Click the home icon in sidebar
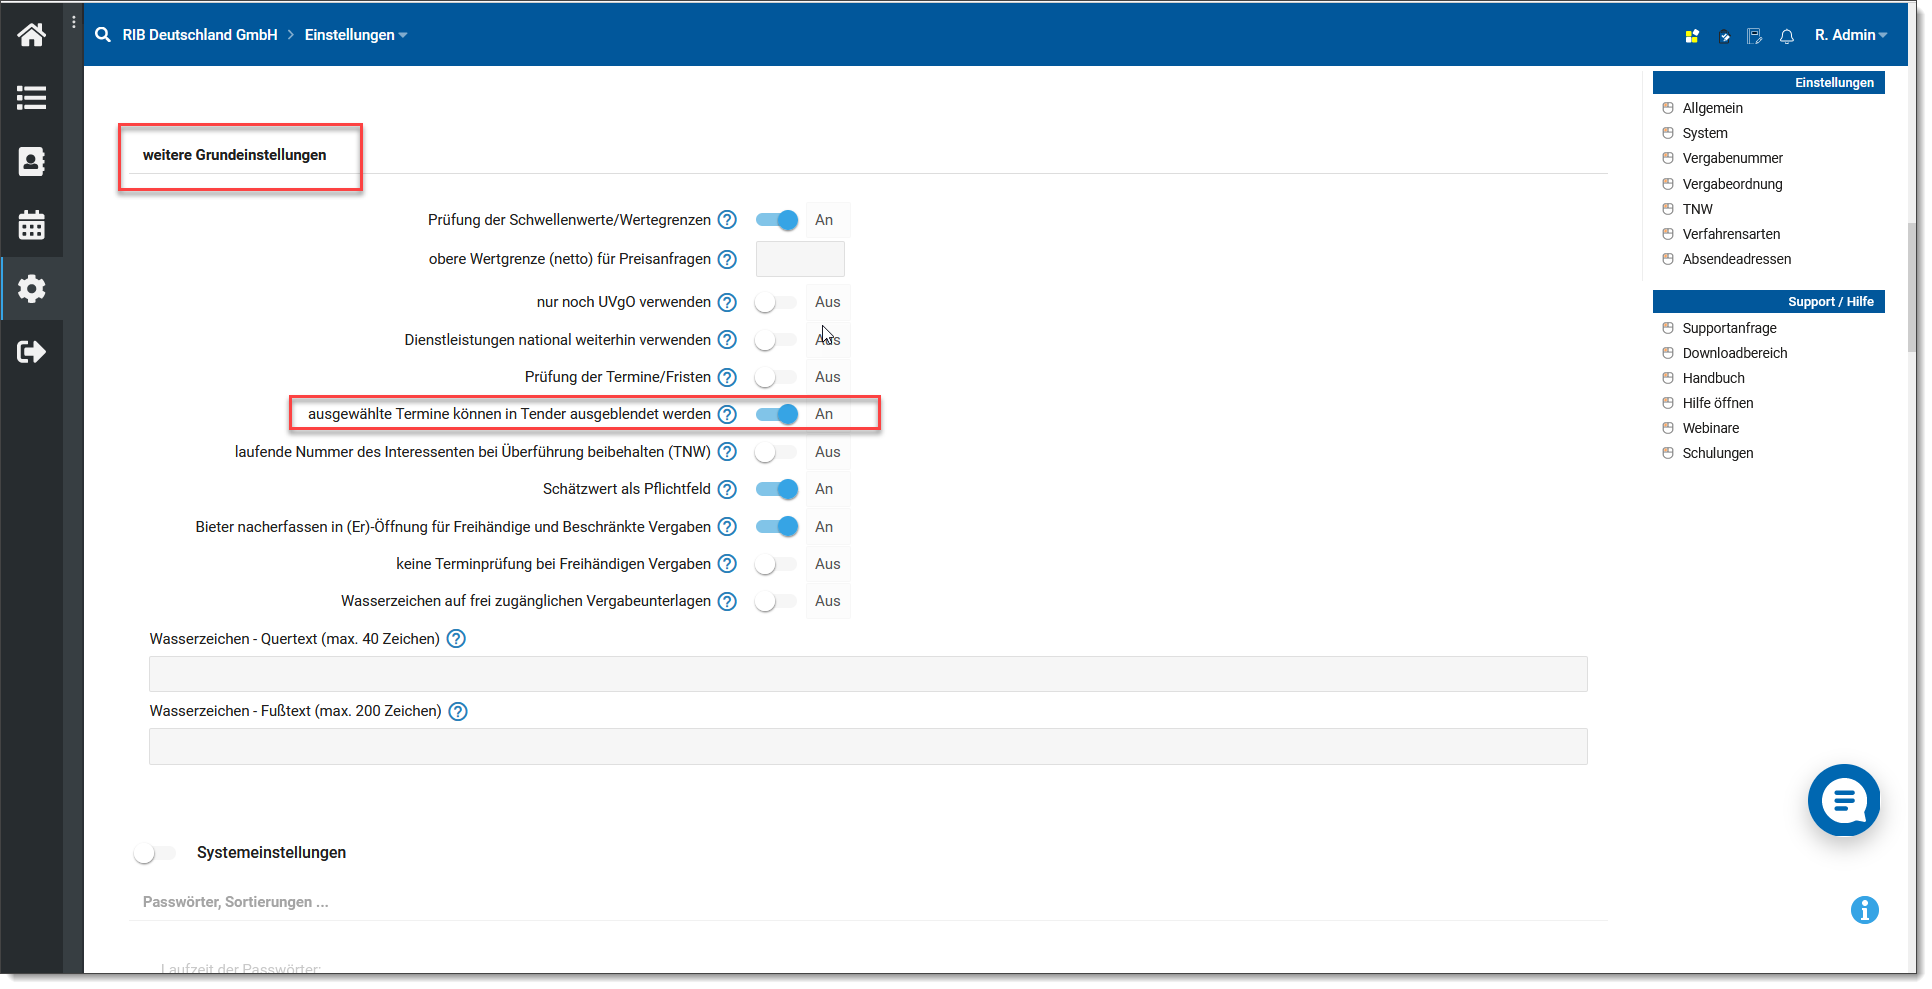 click(x=31, y=35)
